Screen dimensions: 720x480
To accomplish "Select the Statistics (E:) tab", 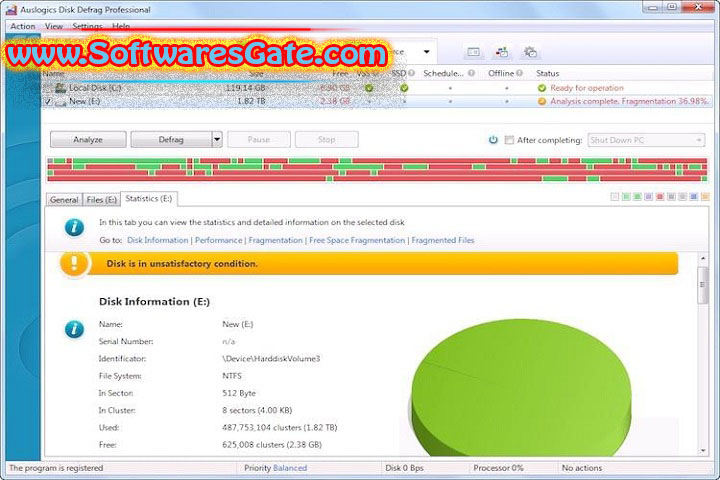I will 149,198.
